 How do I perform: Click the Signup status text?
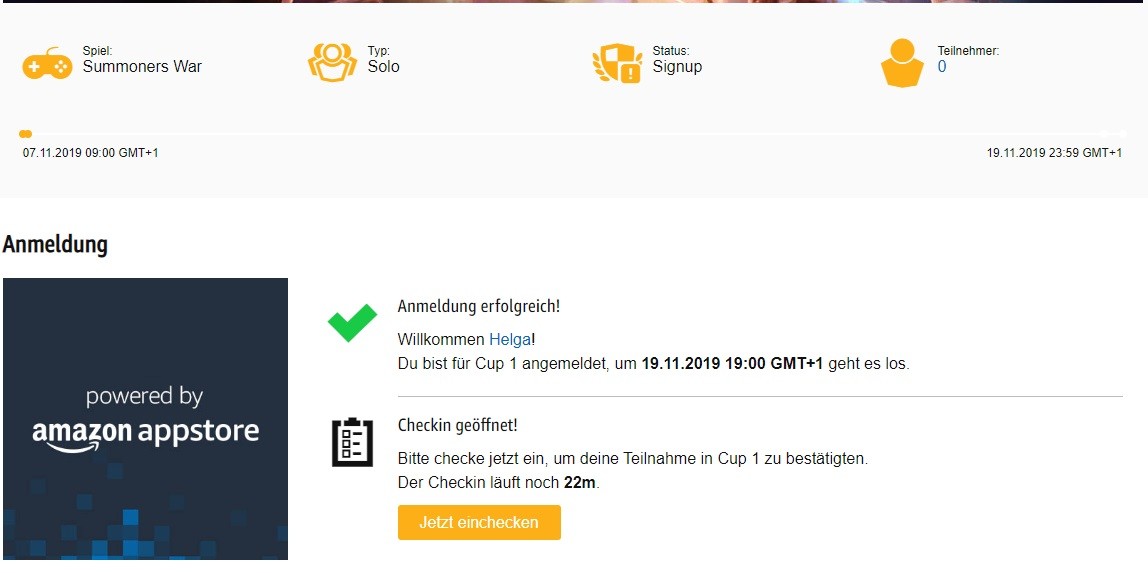677,67
